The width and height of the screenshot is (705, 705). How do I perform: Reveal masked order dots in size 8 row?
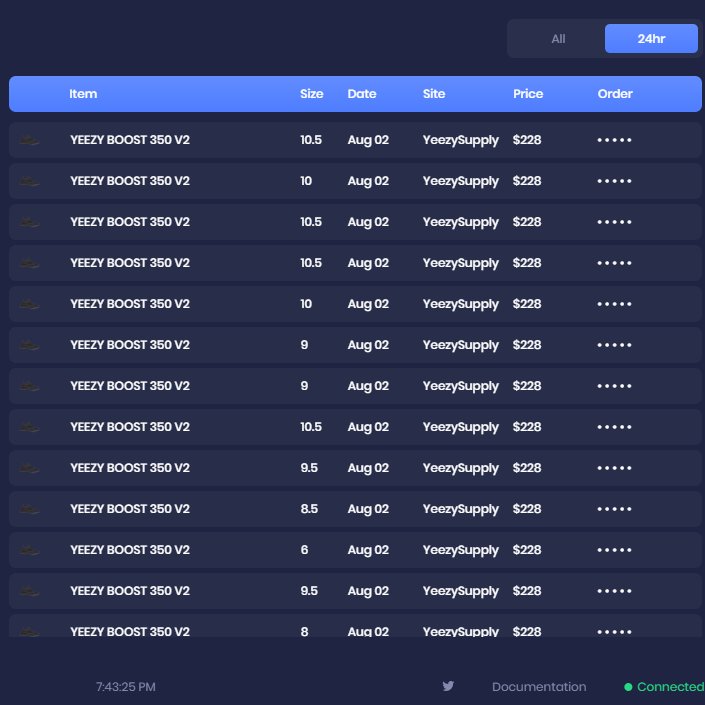click(x=614, y=632)
